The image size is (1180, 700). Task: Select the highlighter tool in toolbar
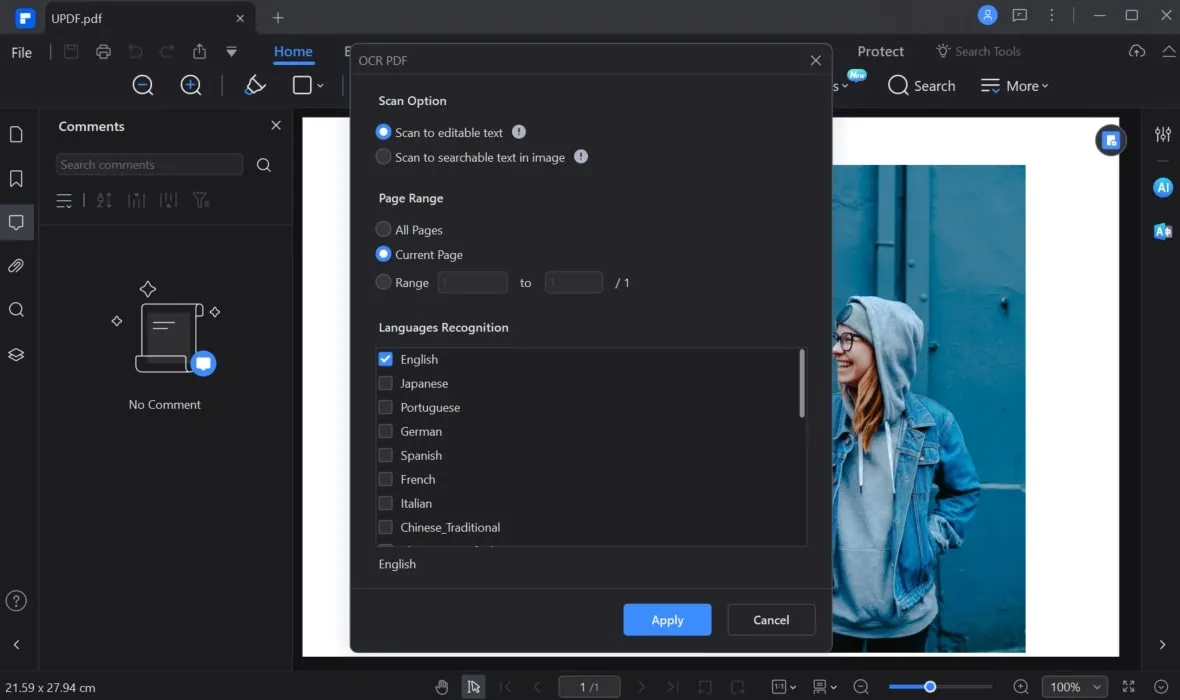255,86
